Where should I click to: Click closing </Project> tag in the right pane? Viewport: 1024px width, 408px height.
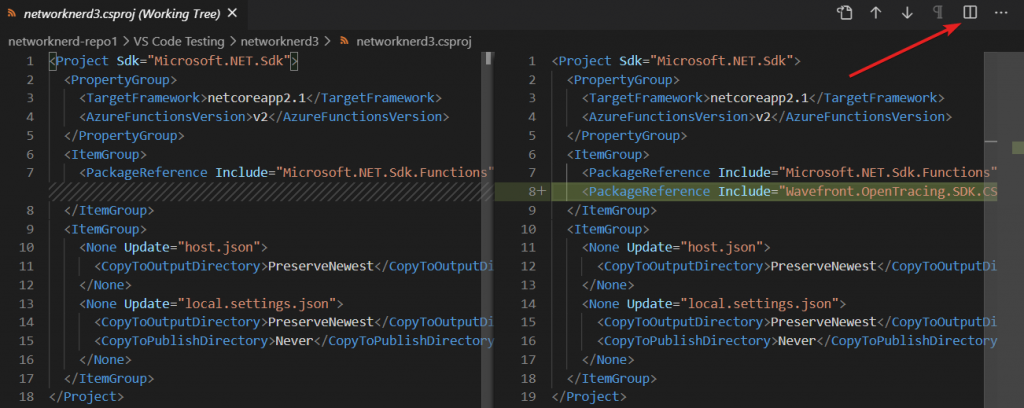[589, 396]
